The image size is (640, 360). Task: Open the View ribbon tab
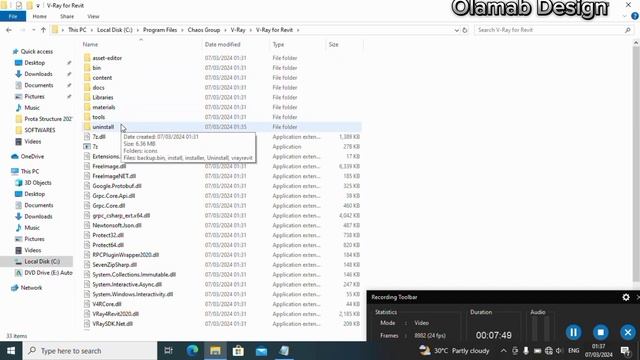tap(93, 16)
